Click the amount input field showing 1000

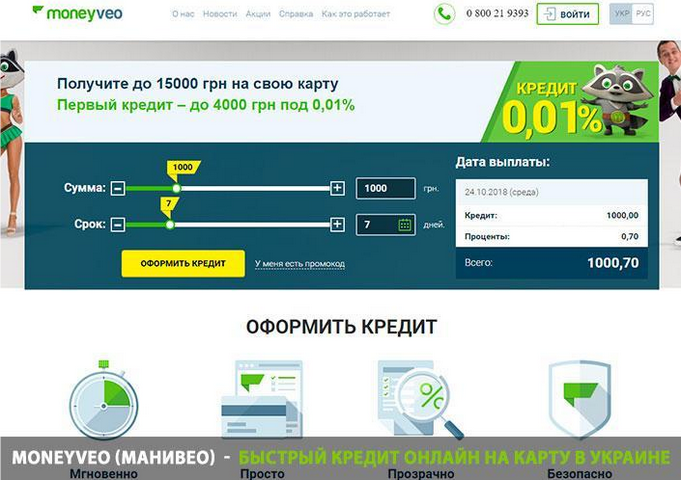coord(386,188)
